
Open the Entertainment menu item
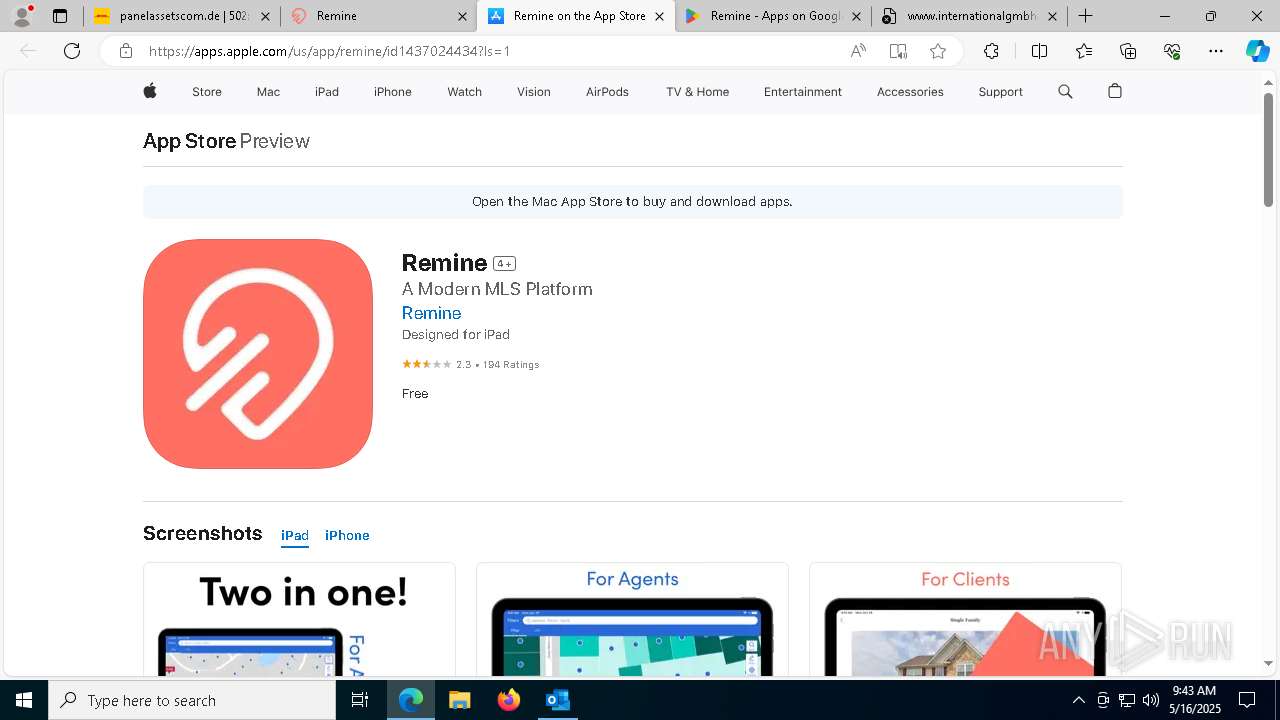coord(803,91)
